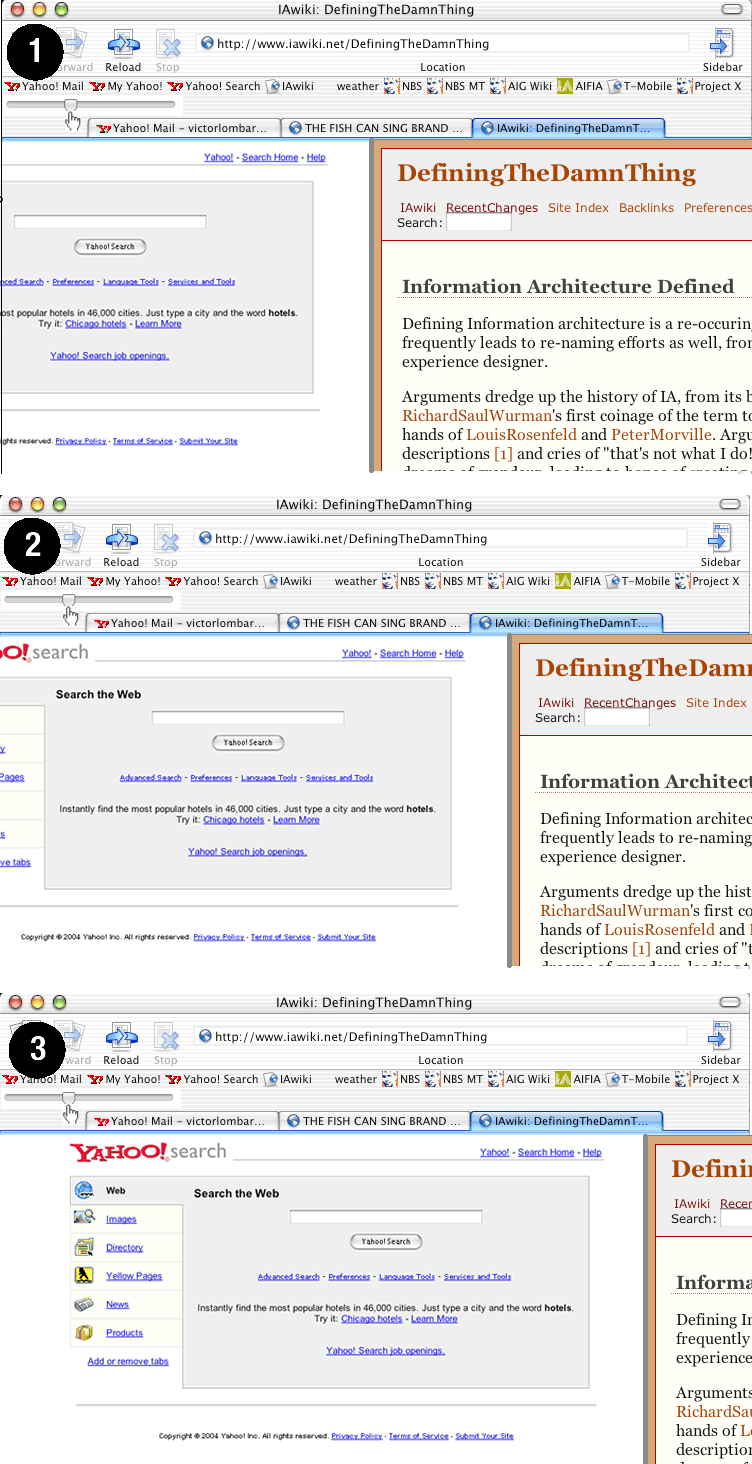
Task: Click Yahoo! Search button in middle window
Action: pos(248,742)
